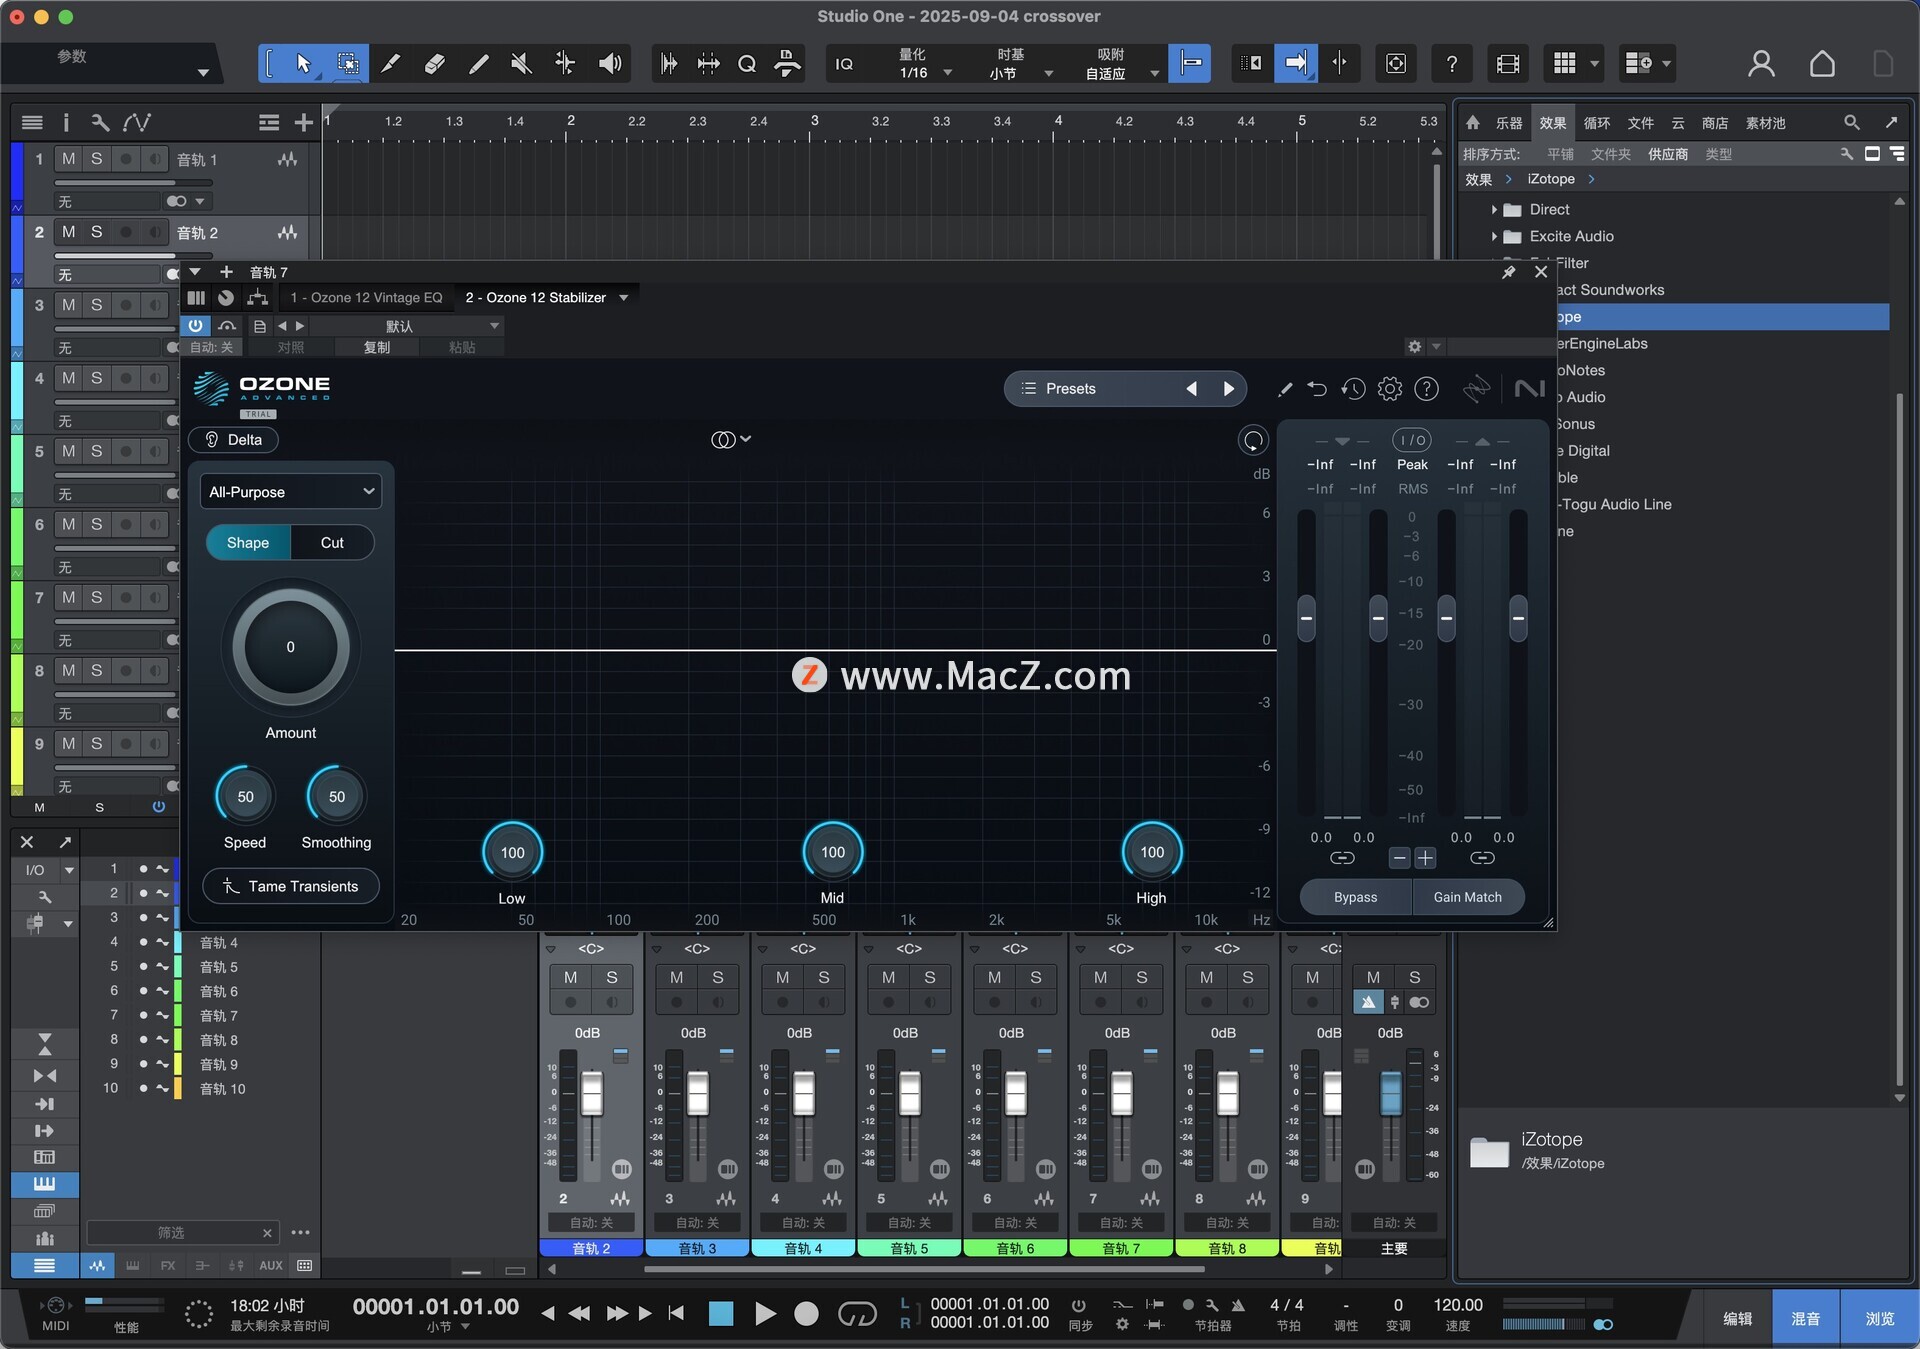
Task: Open track inspector i icon
Action: 66,122
